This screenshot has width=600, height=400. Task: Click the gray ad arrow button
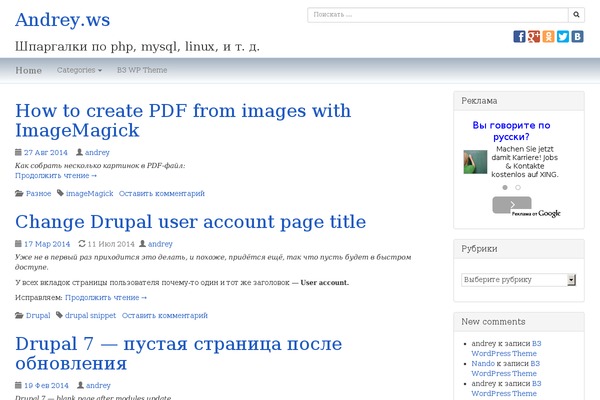[512, 205]
